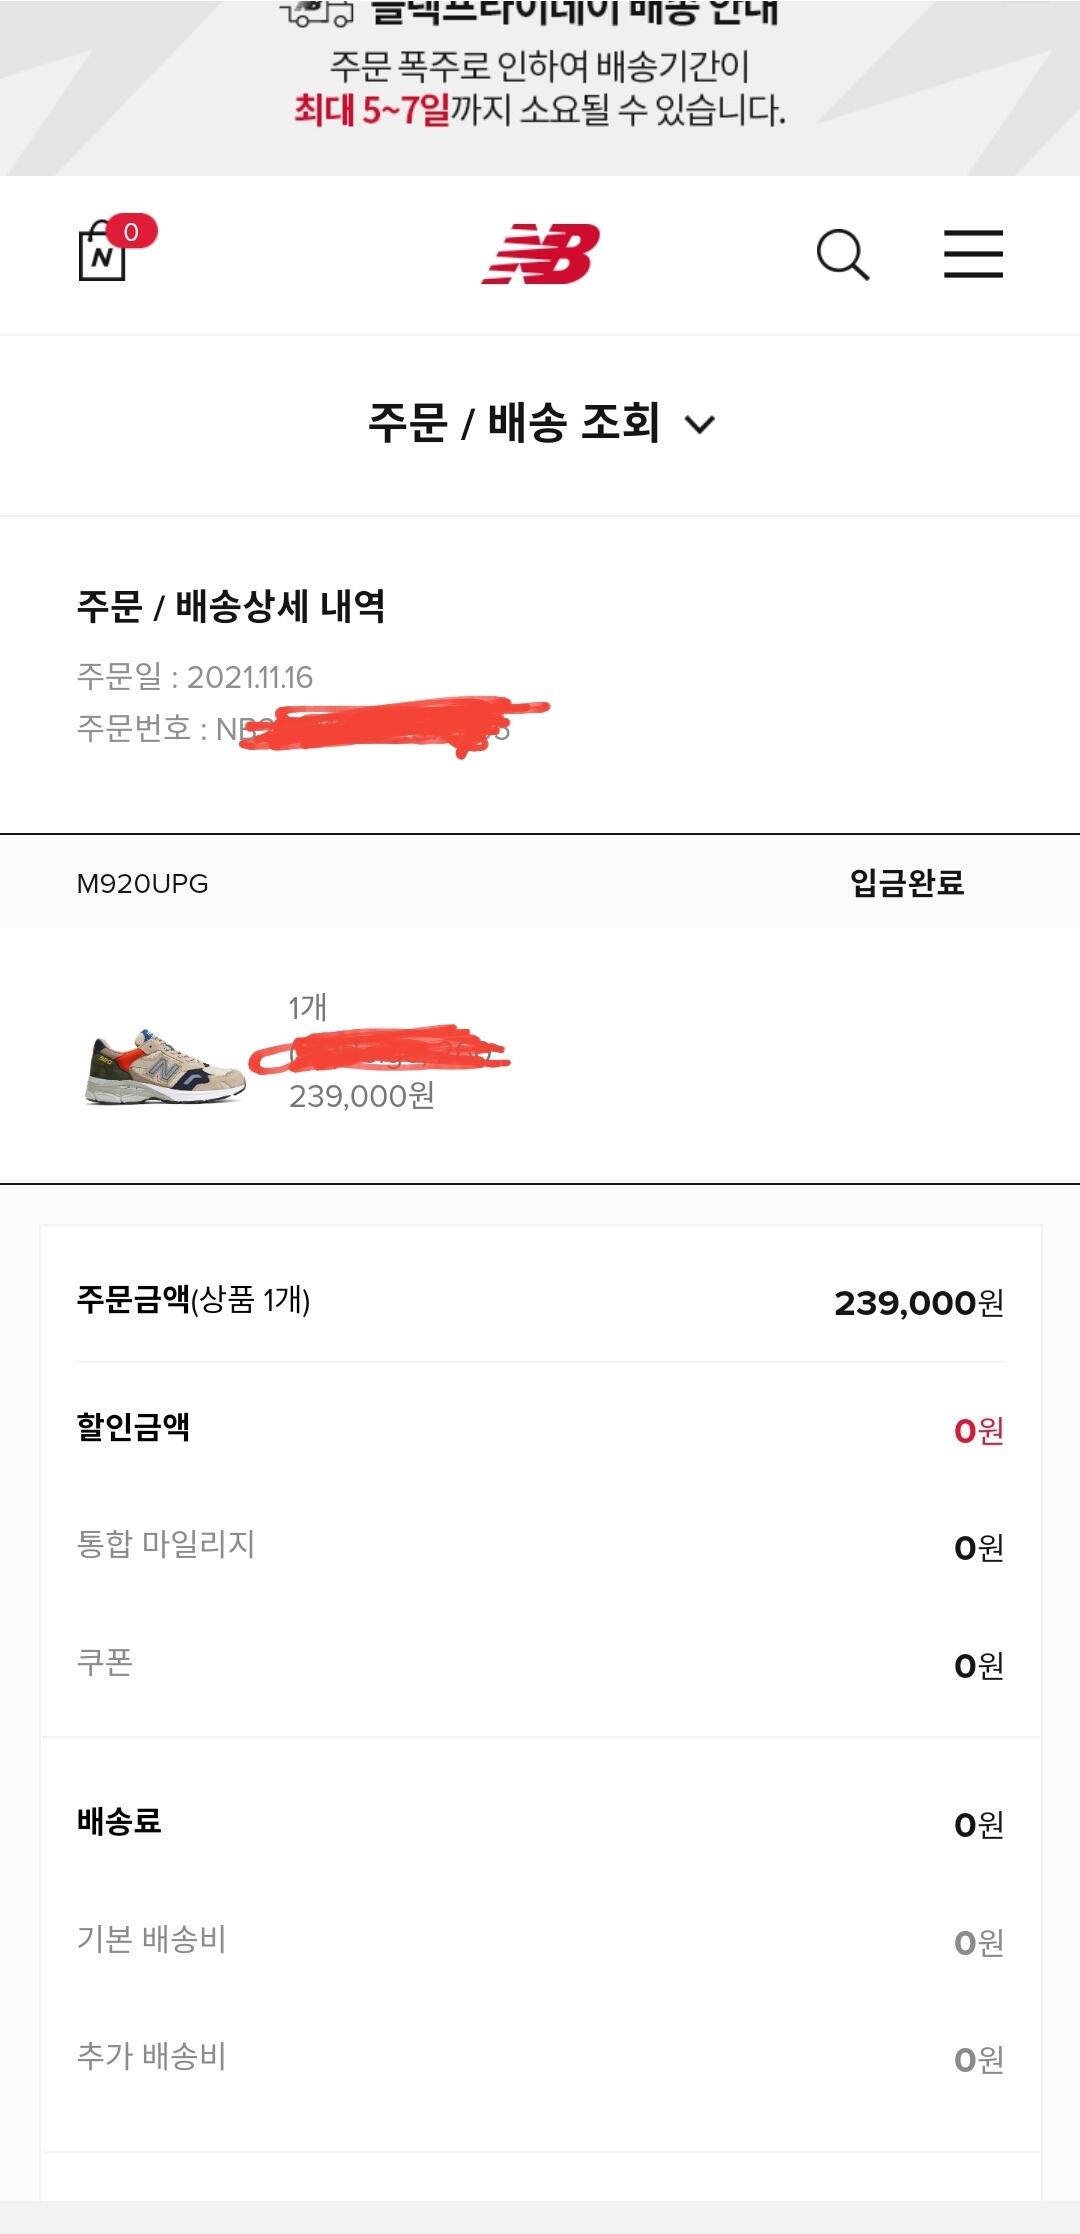Click the M920UPG product code
The height and width of the screenshot is (2234, 1080).
[x=143, y=884]
